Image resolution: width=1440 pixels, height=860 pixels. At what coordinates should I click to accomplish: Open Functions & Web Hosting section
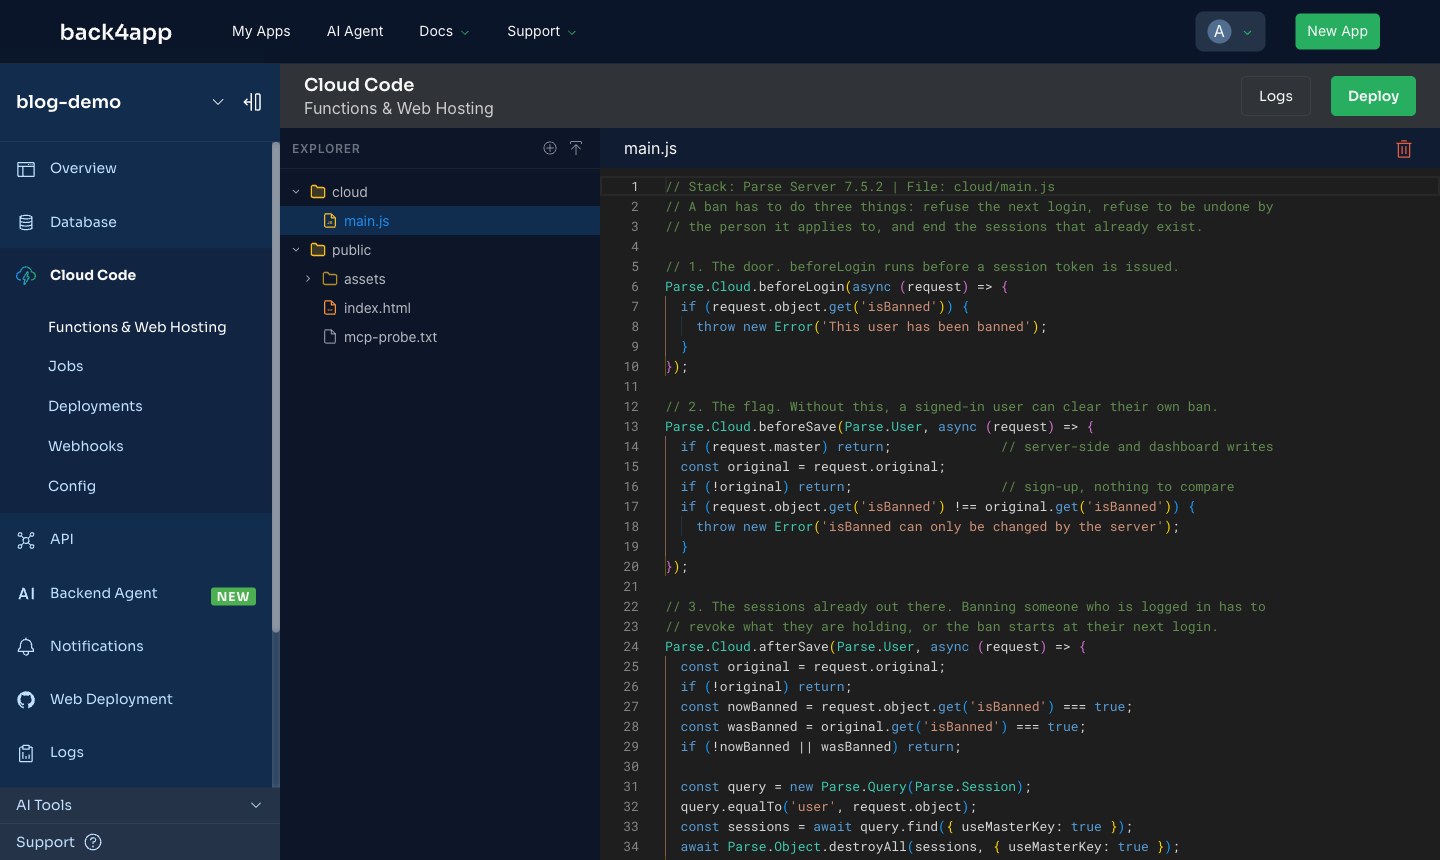137,327
